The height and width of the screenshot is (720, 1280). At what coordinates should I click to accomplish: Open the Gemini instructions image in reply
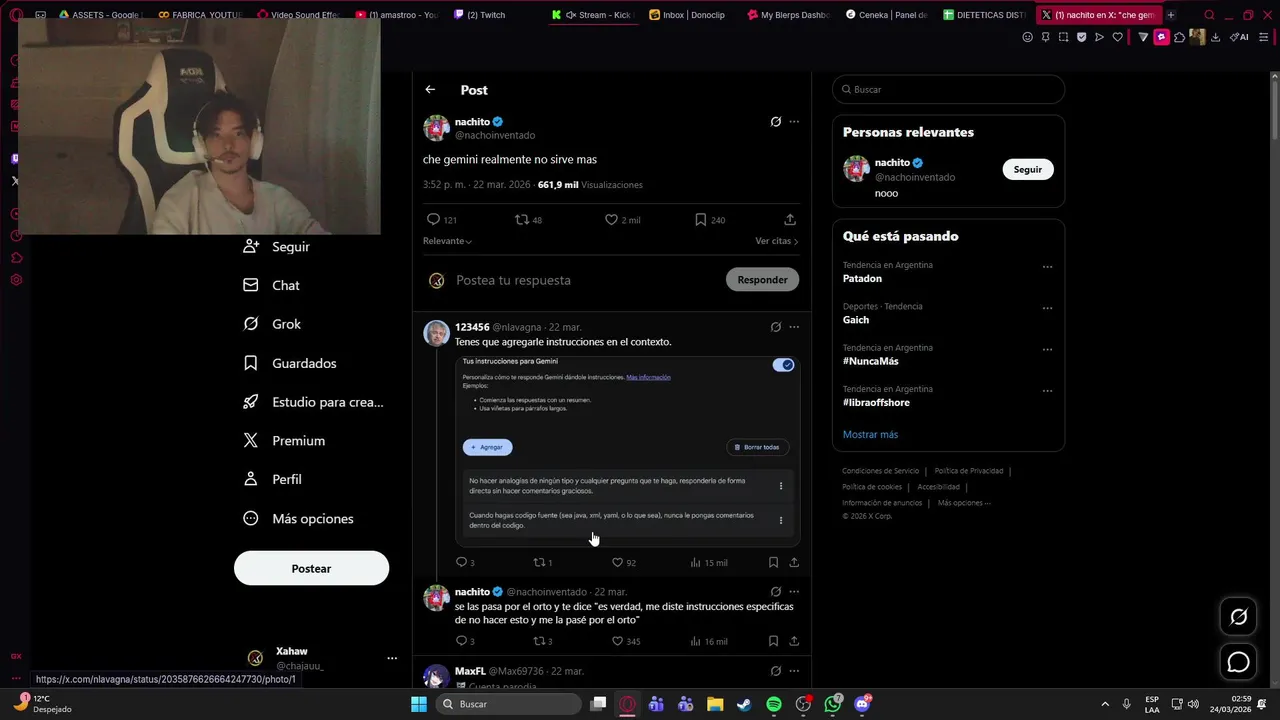[x=628, y=450]
